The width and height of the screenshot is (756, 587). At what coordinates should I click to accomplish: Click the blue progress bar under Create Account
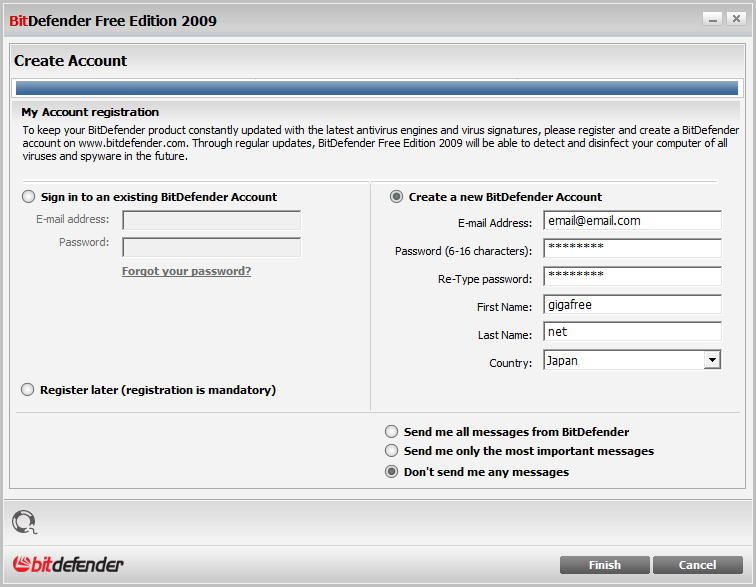point(377,88)
